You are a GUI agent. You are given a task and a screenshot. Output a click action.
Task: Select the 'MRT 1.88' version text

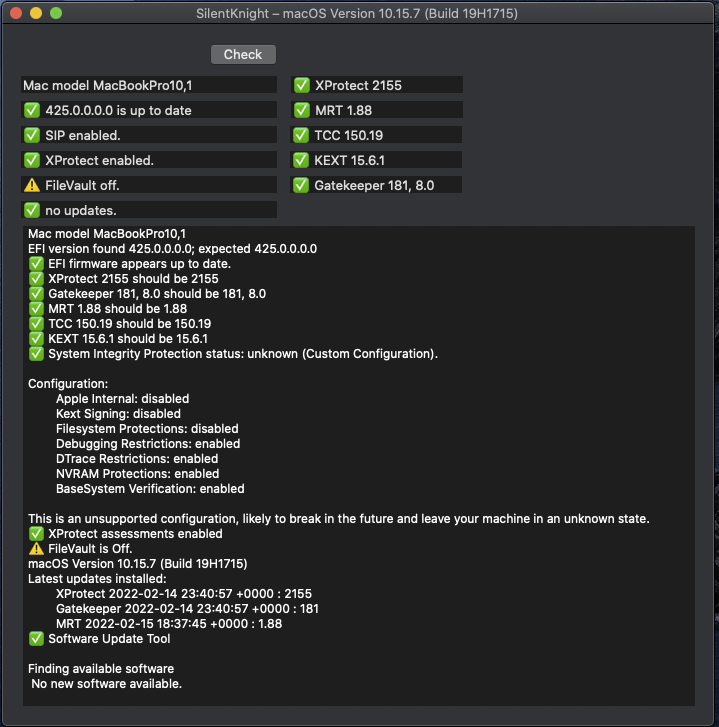(x=344, y=110)
